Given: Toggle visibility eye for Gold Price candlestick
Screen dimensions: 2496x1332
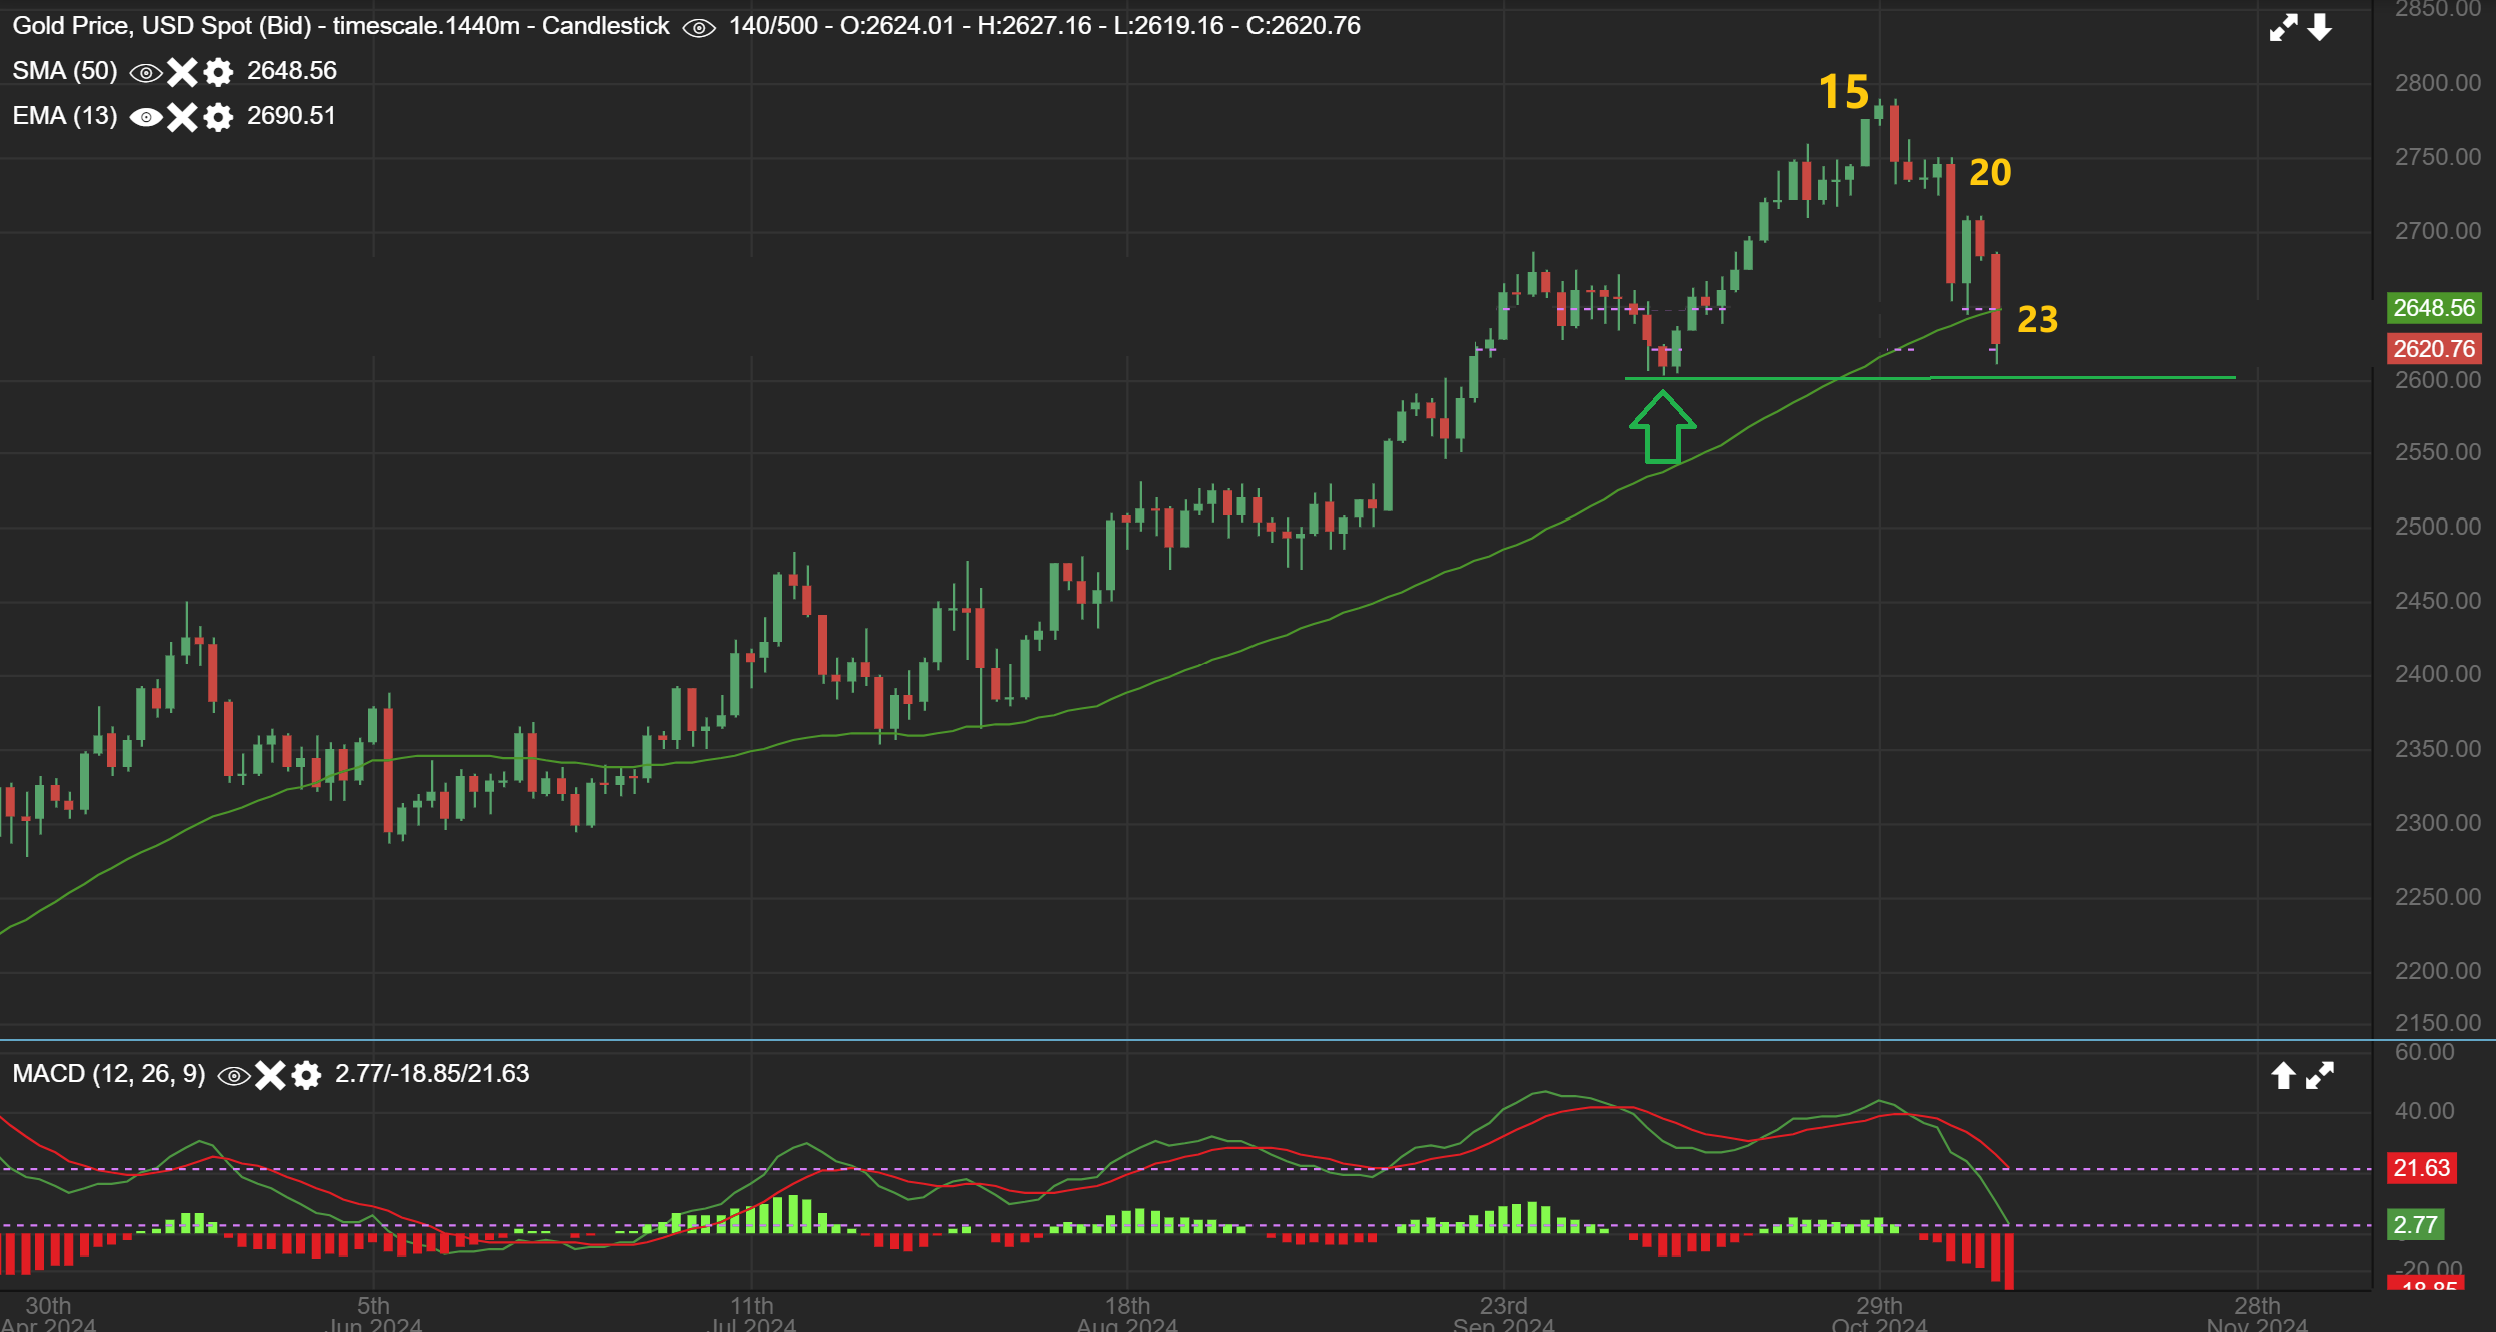Looking at the screenshot, I should (x=698, y=28).
